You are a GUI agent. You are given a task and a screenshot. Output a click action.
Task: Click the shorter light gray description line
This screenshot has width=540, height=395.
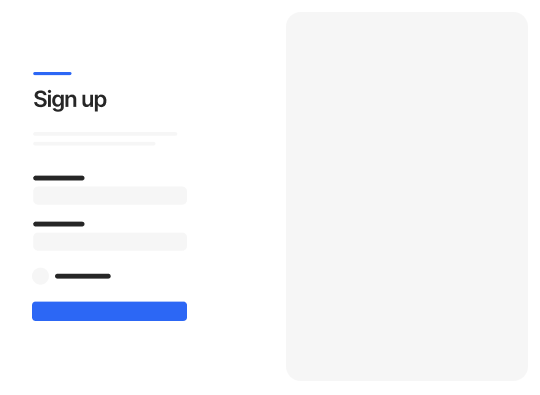click(x=94, y=144)
